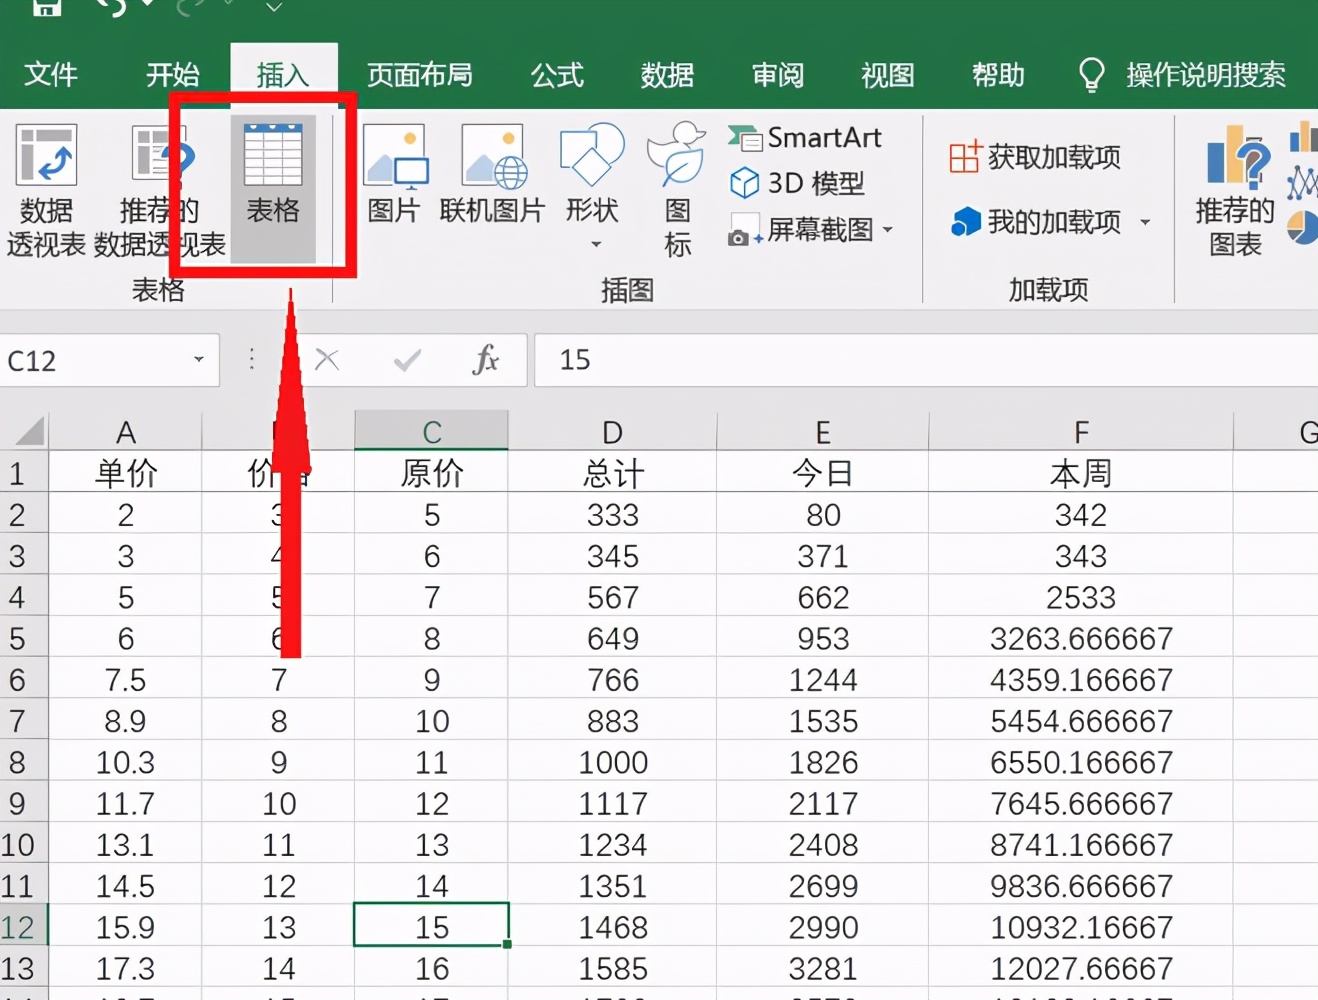Open the File (文件) menu
The image size is (1318, 1000).
coord(50,75)
